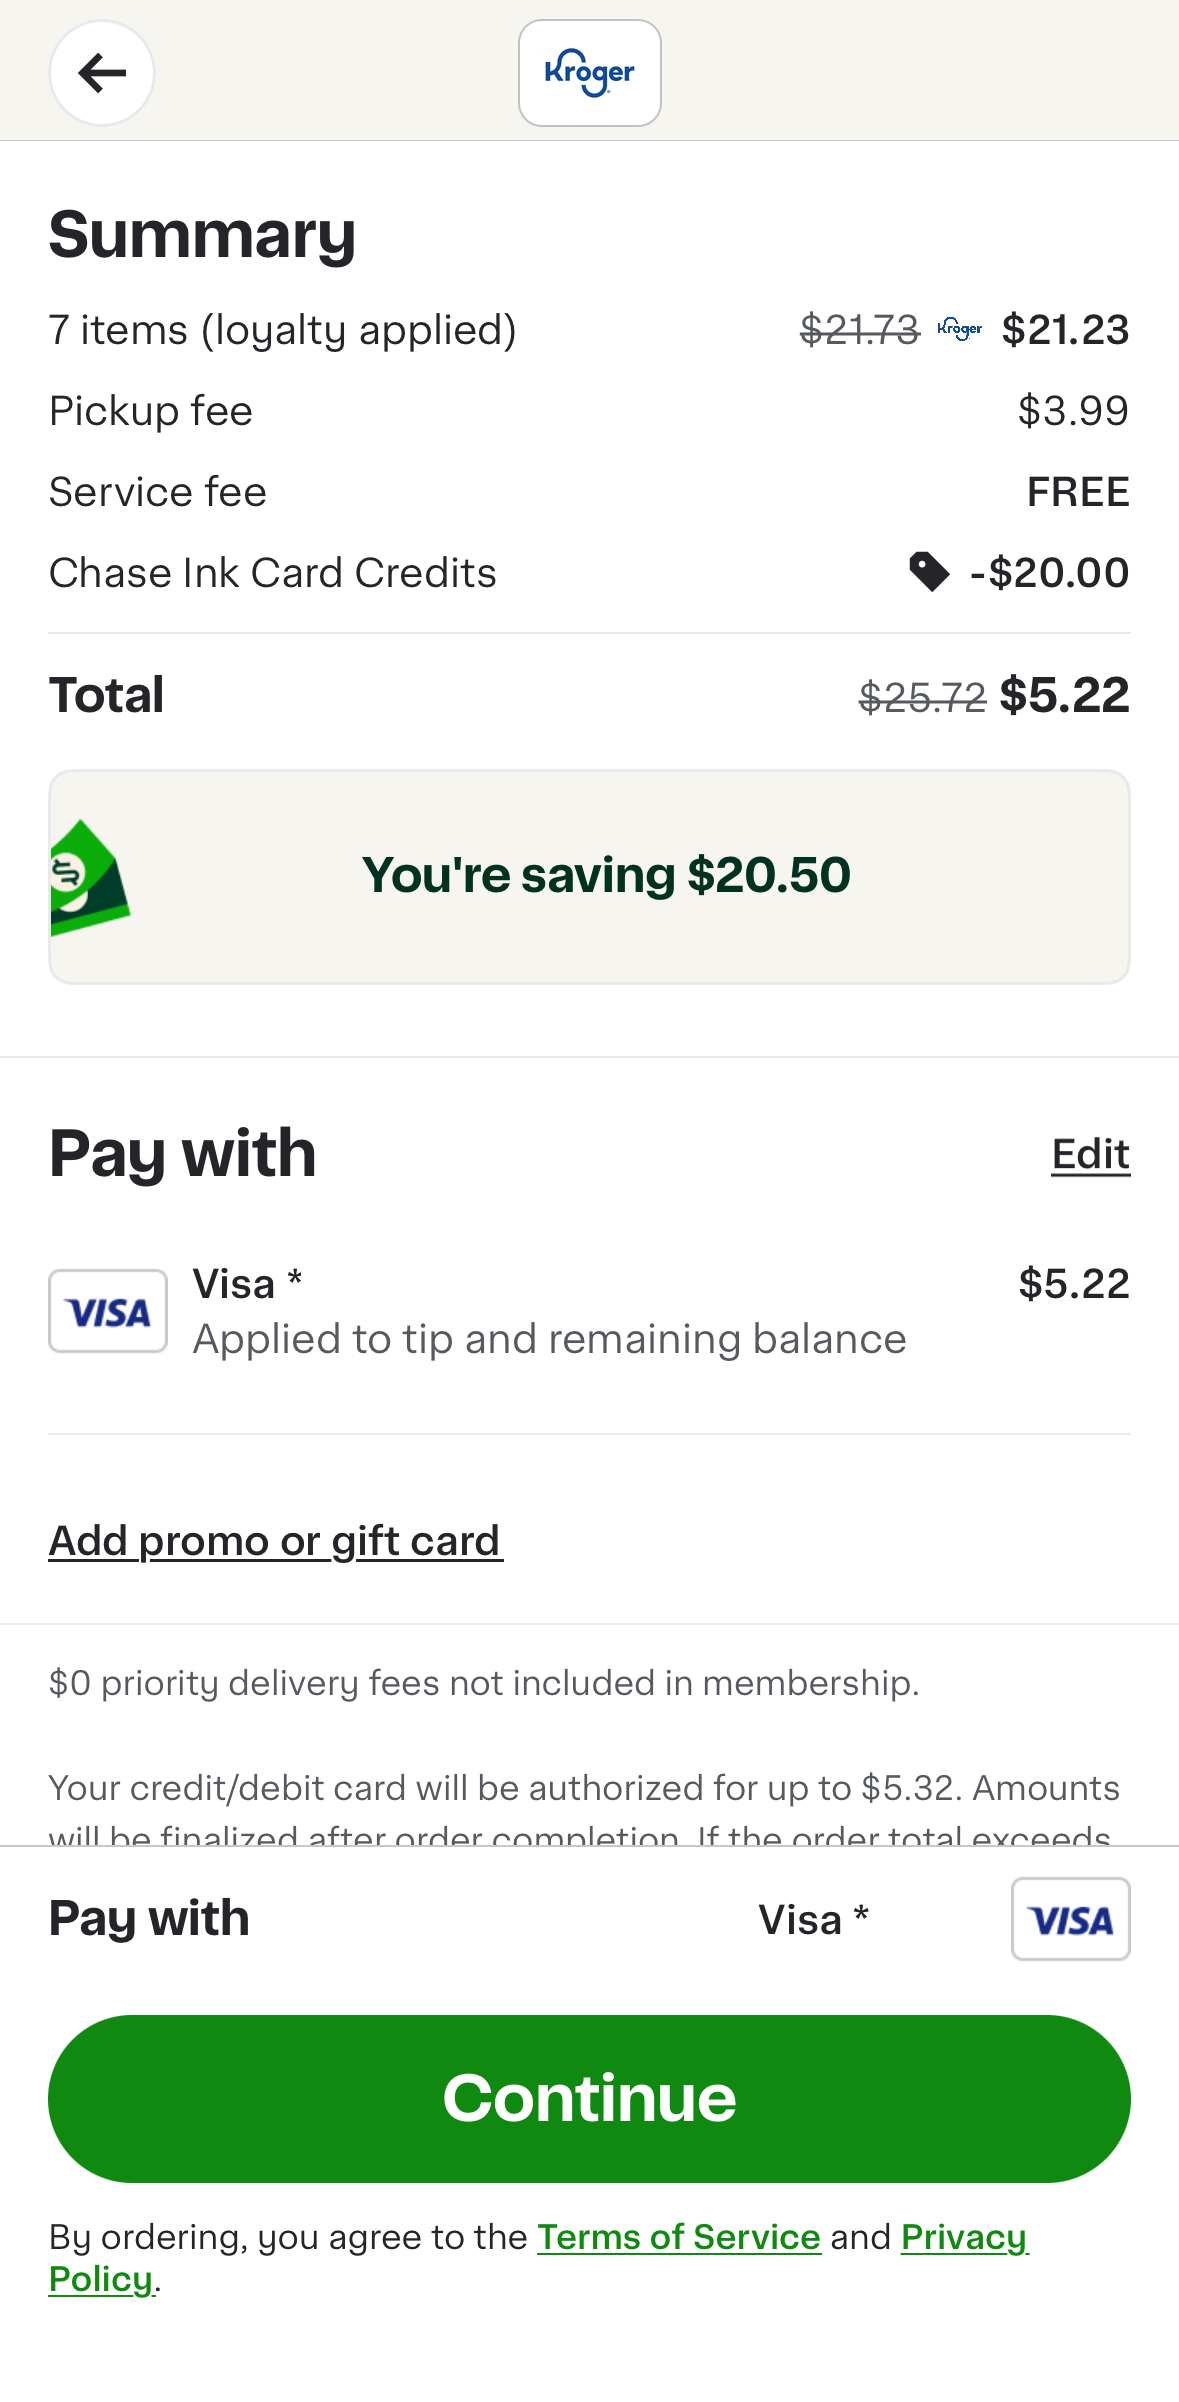Select Add promo or gift card

[x=274, y=1540]
